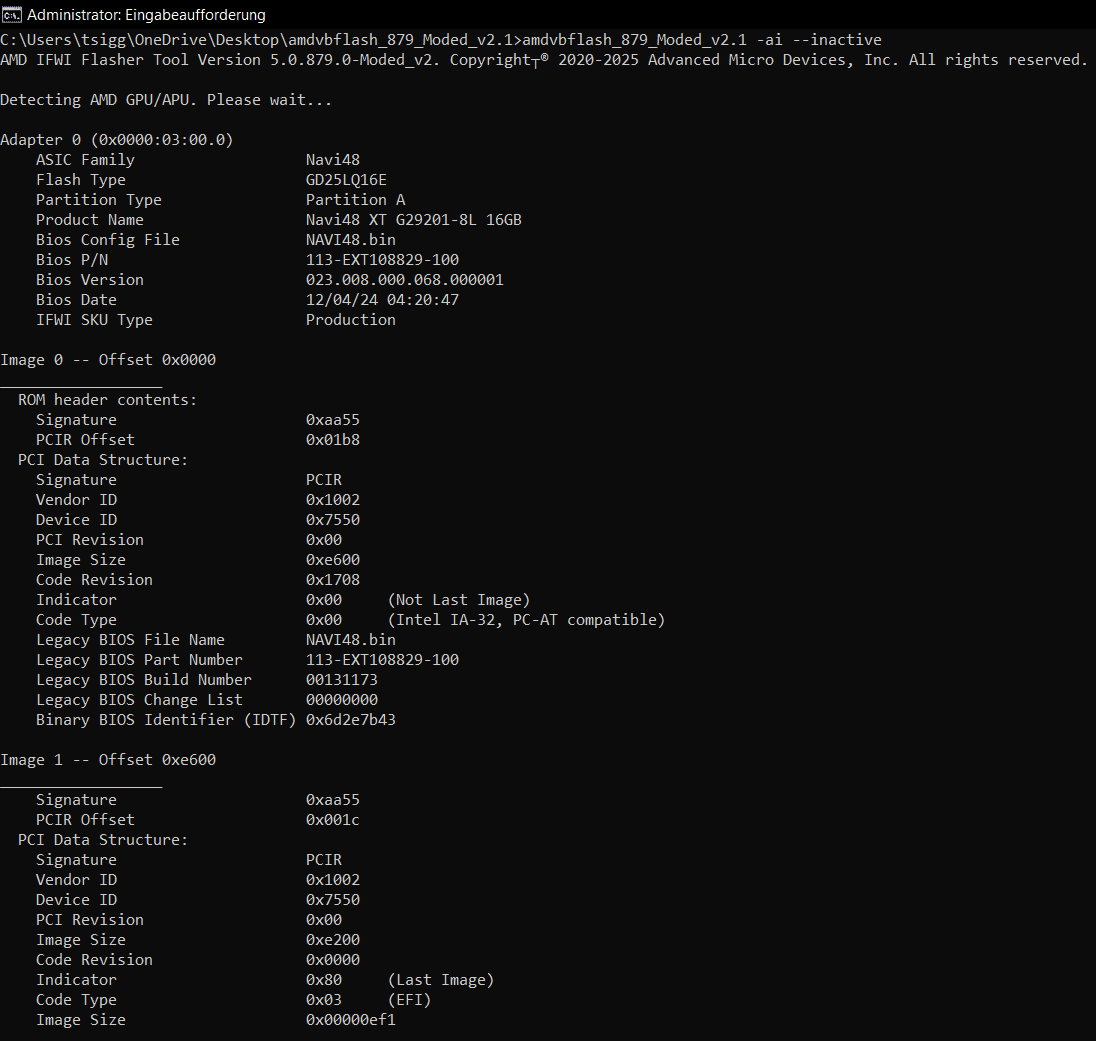Image resolution: width=1096 pixels, height=1041 pixels.
Task: Click the Flash Type value GD25LQ16E
Action: click(x=347, y=179)
